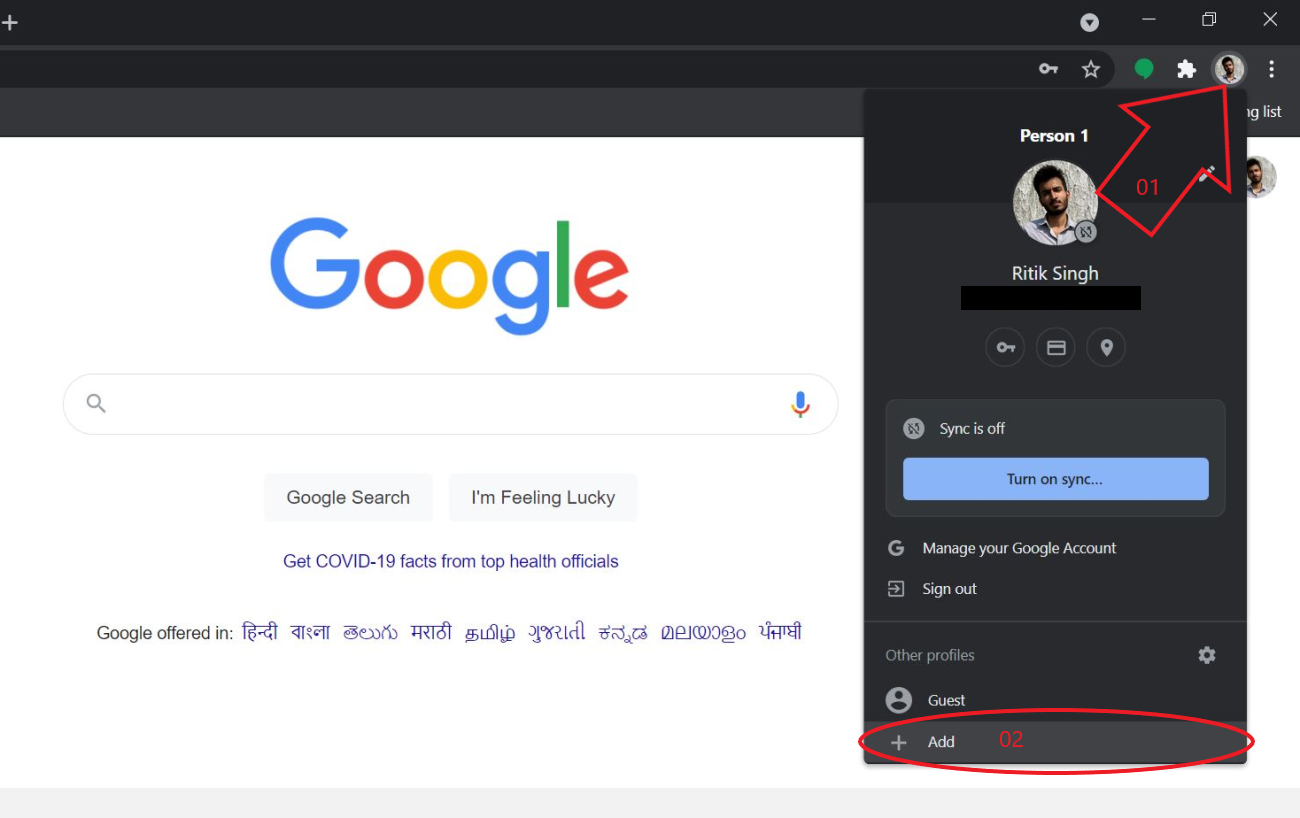Click the magnifier icon in search box

click(x=96, y=403)
